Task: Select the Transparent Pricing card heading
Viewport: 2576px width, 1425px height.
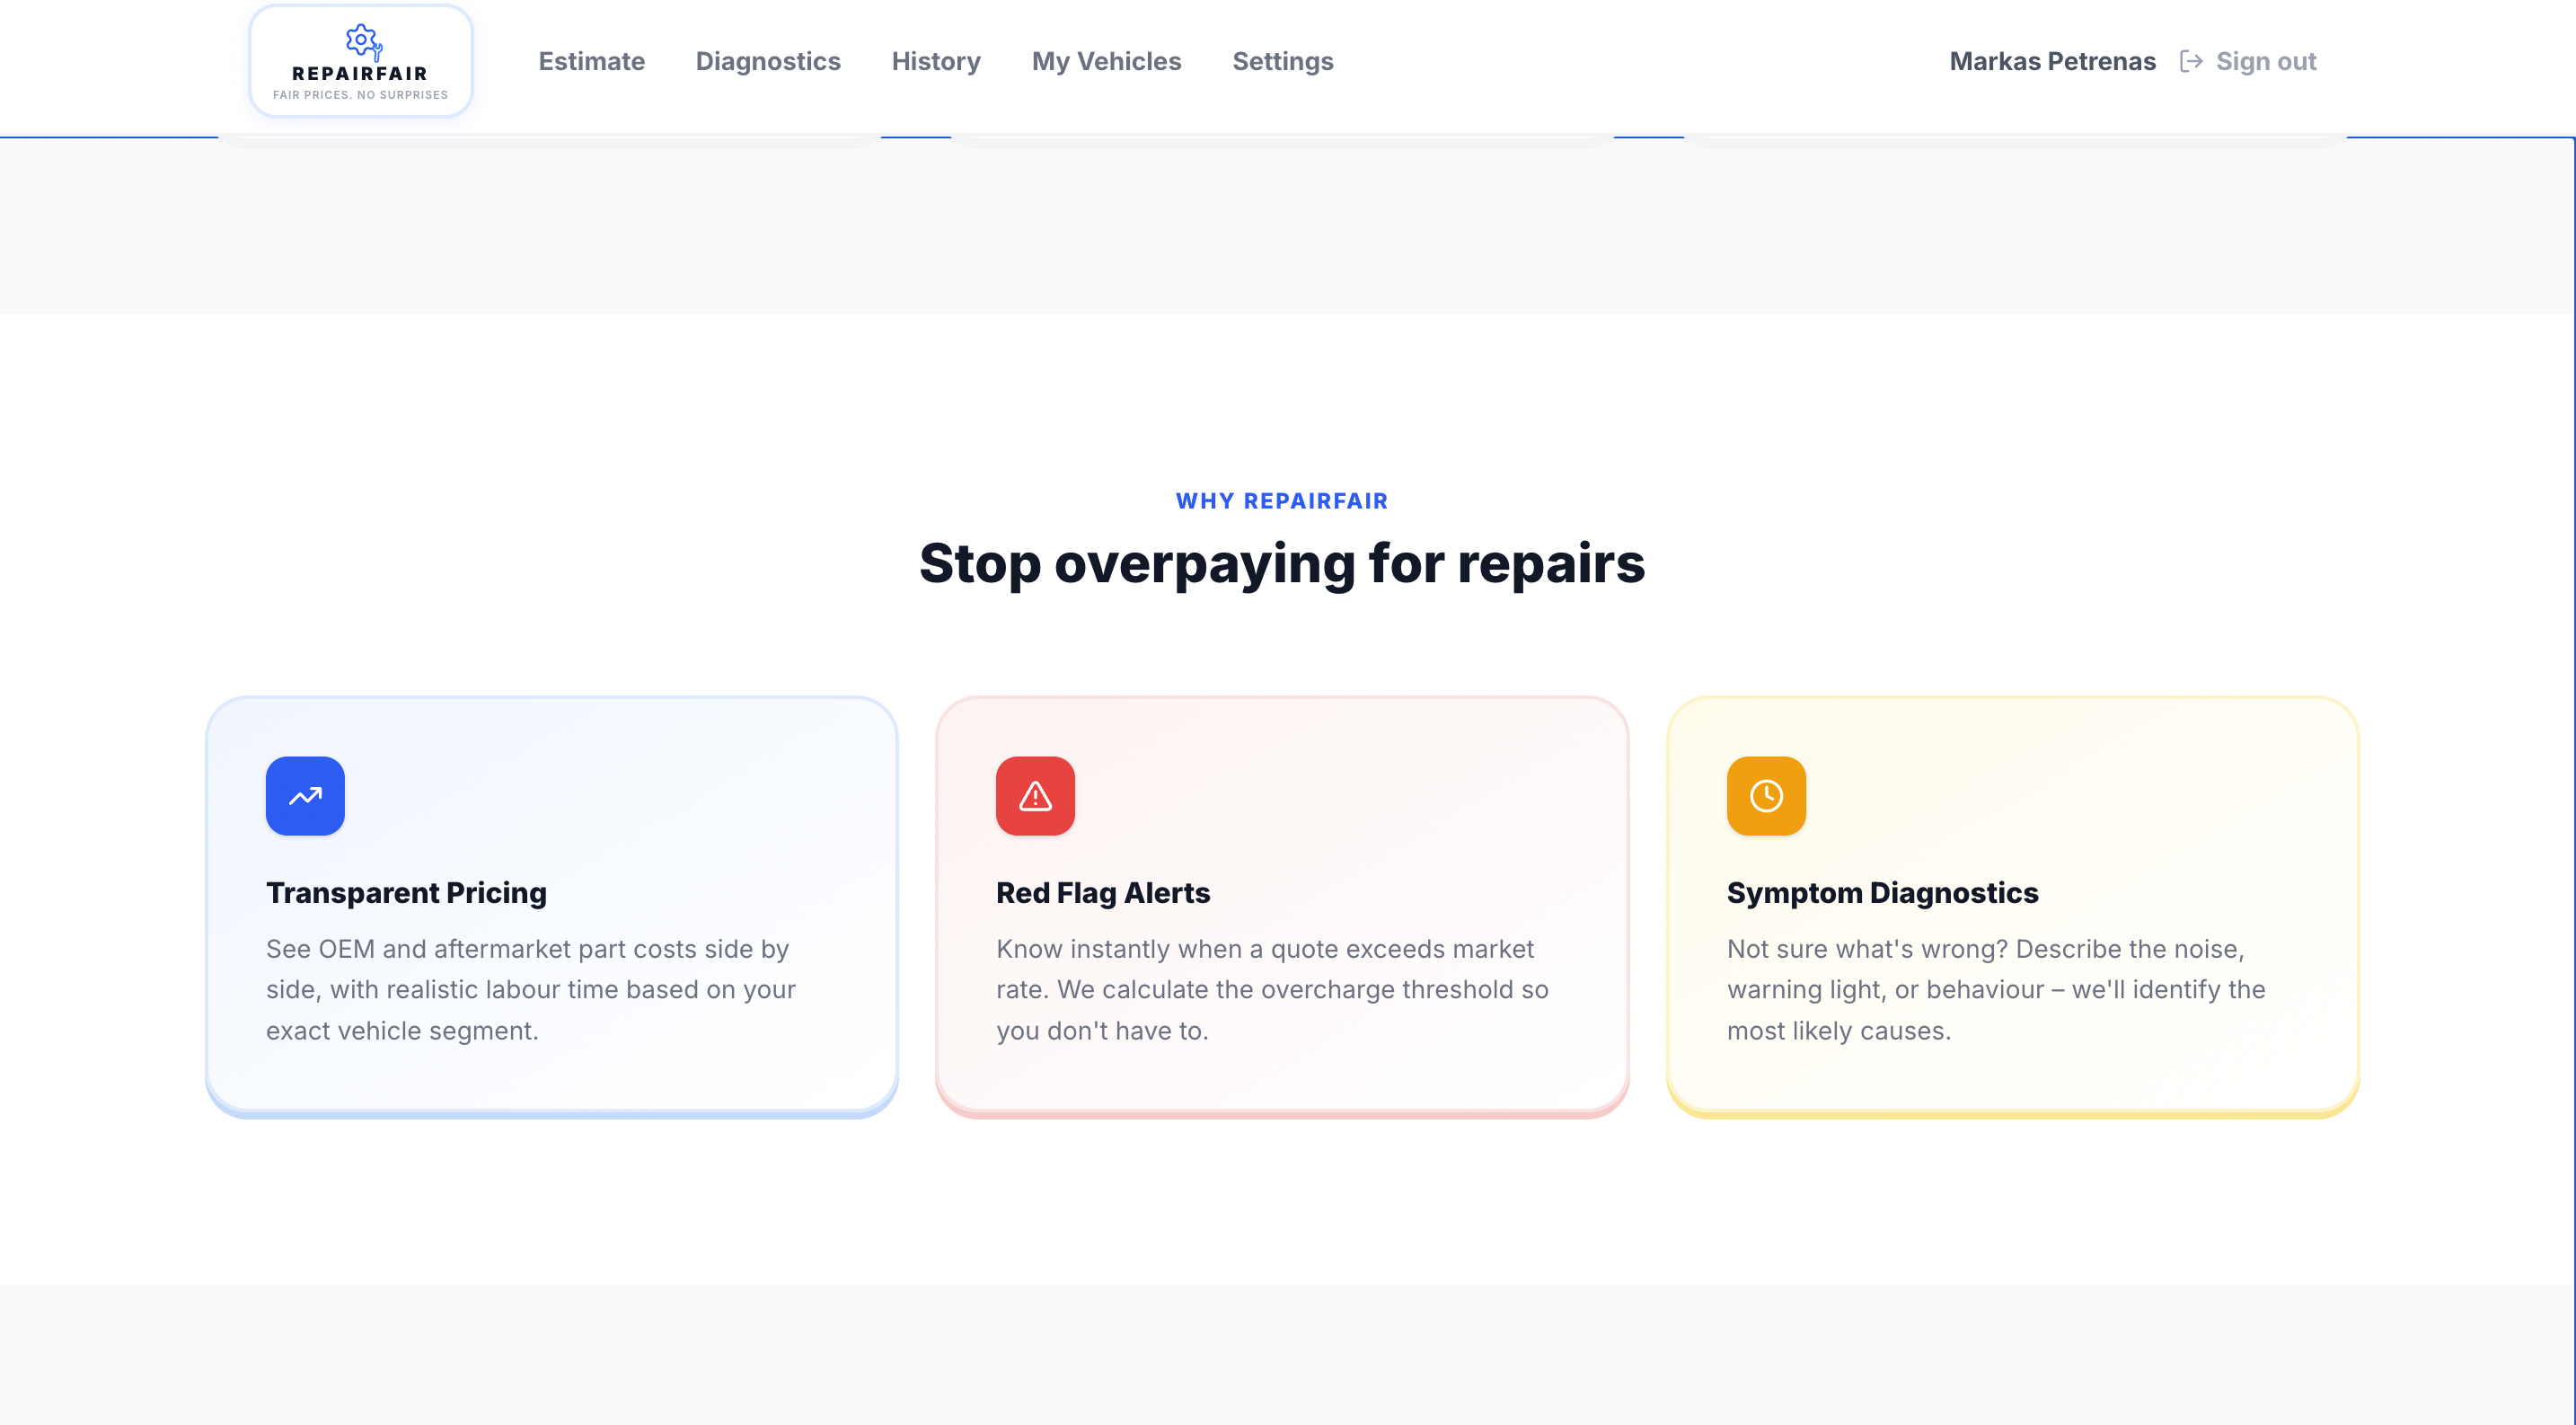Action: (x=406, y=892)
